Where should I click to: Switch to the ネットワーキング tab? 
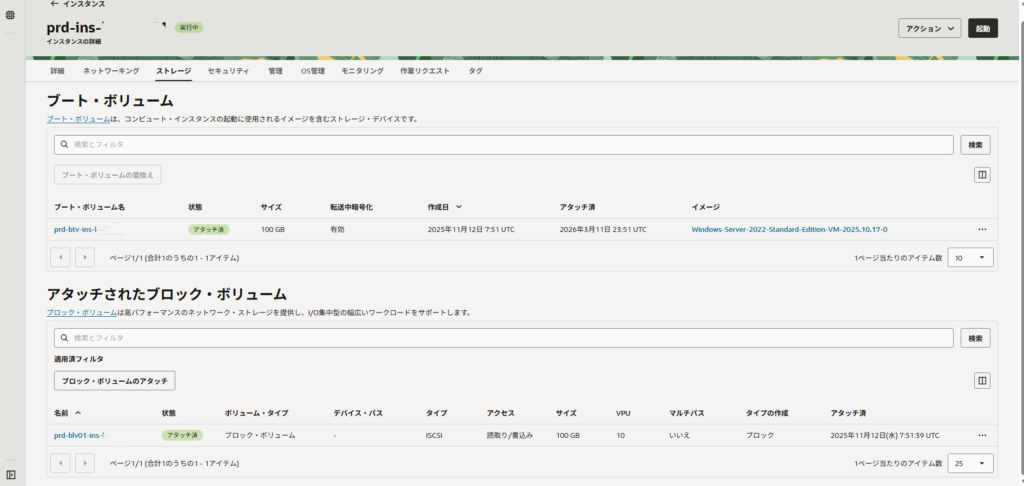[x=110, y=71]
